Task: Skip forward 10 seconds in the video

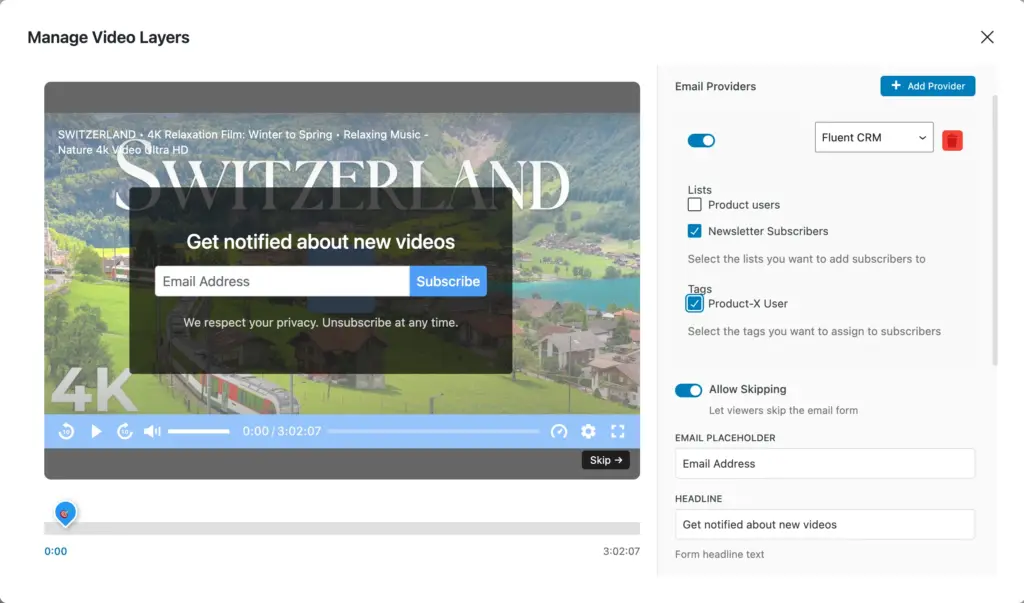Action: 123,431
